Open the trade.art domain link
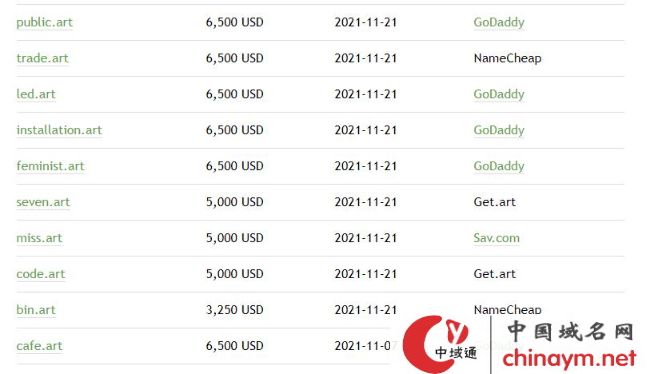The width and height of the screenshot is (650, 374). 42,58
